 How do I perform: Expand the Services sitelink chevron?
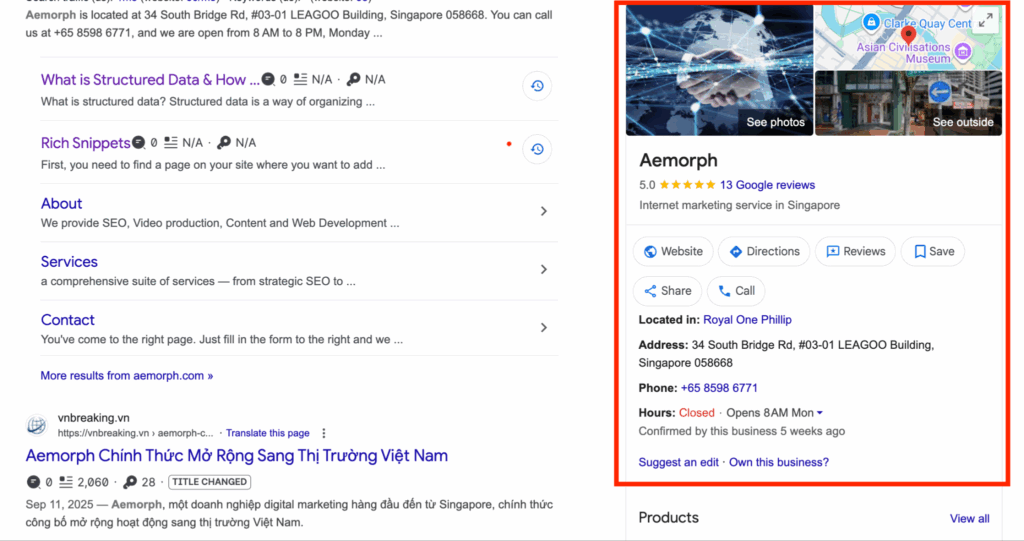543,269
